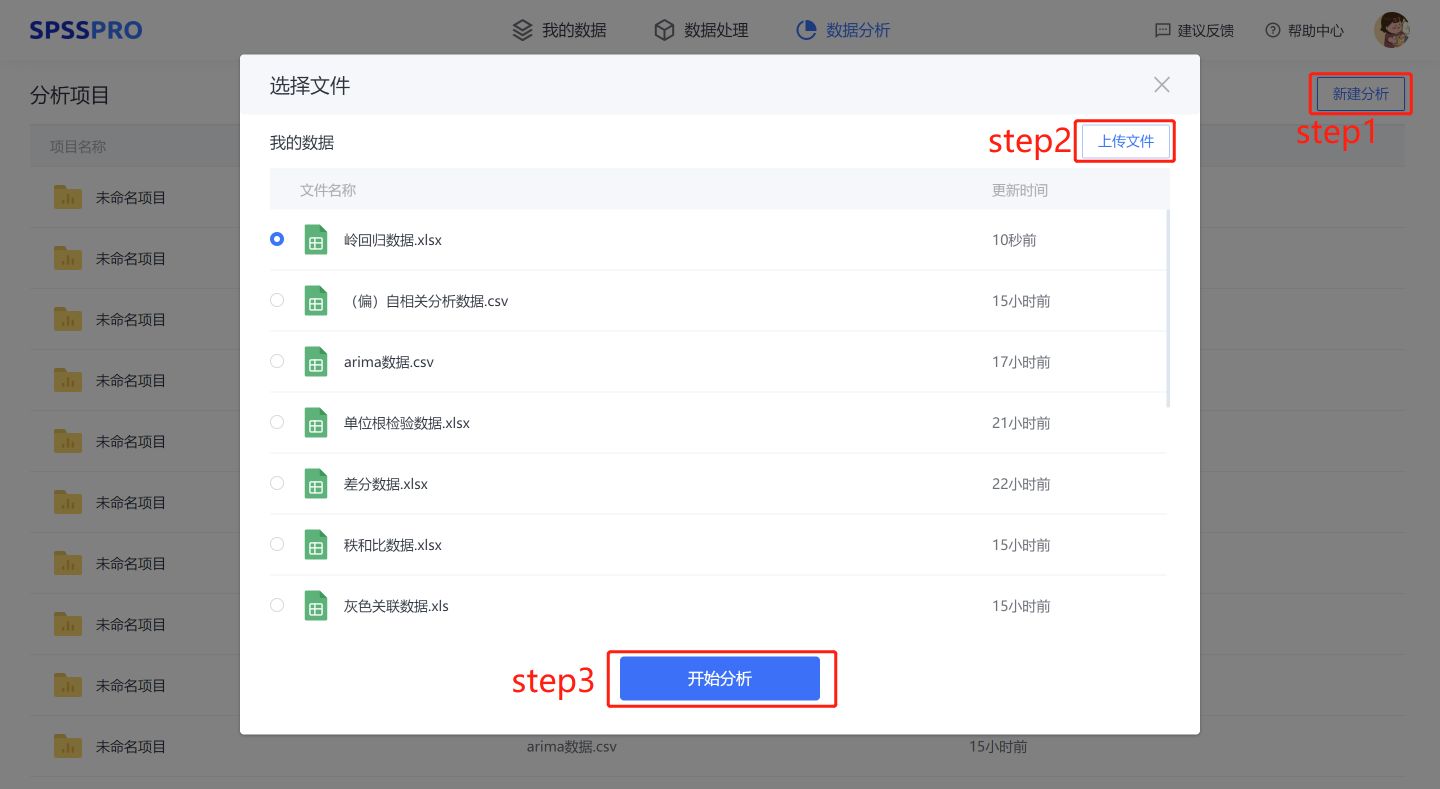Click 21小时前 update time cell
The image size is (1440, 789).
[x=1021, y=423]
